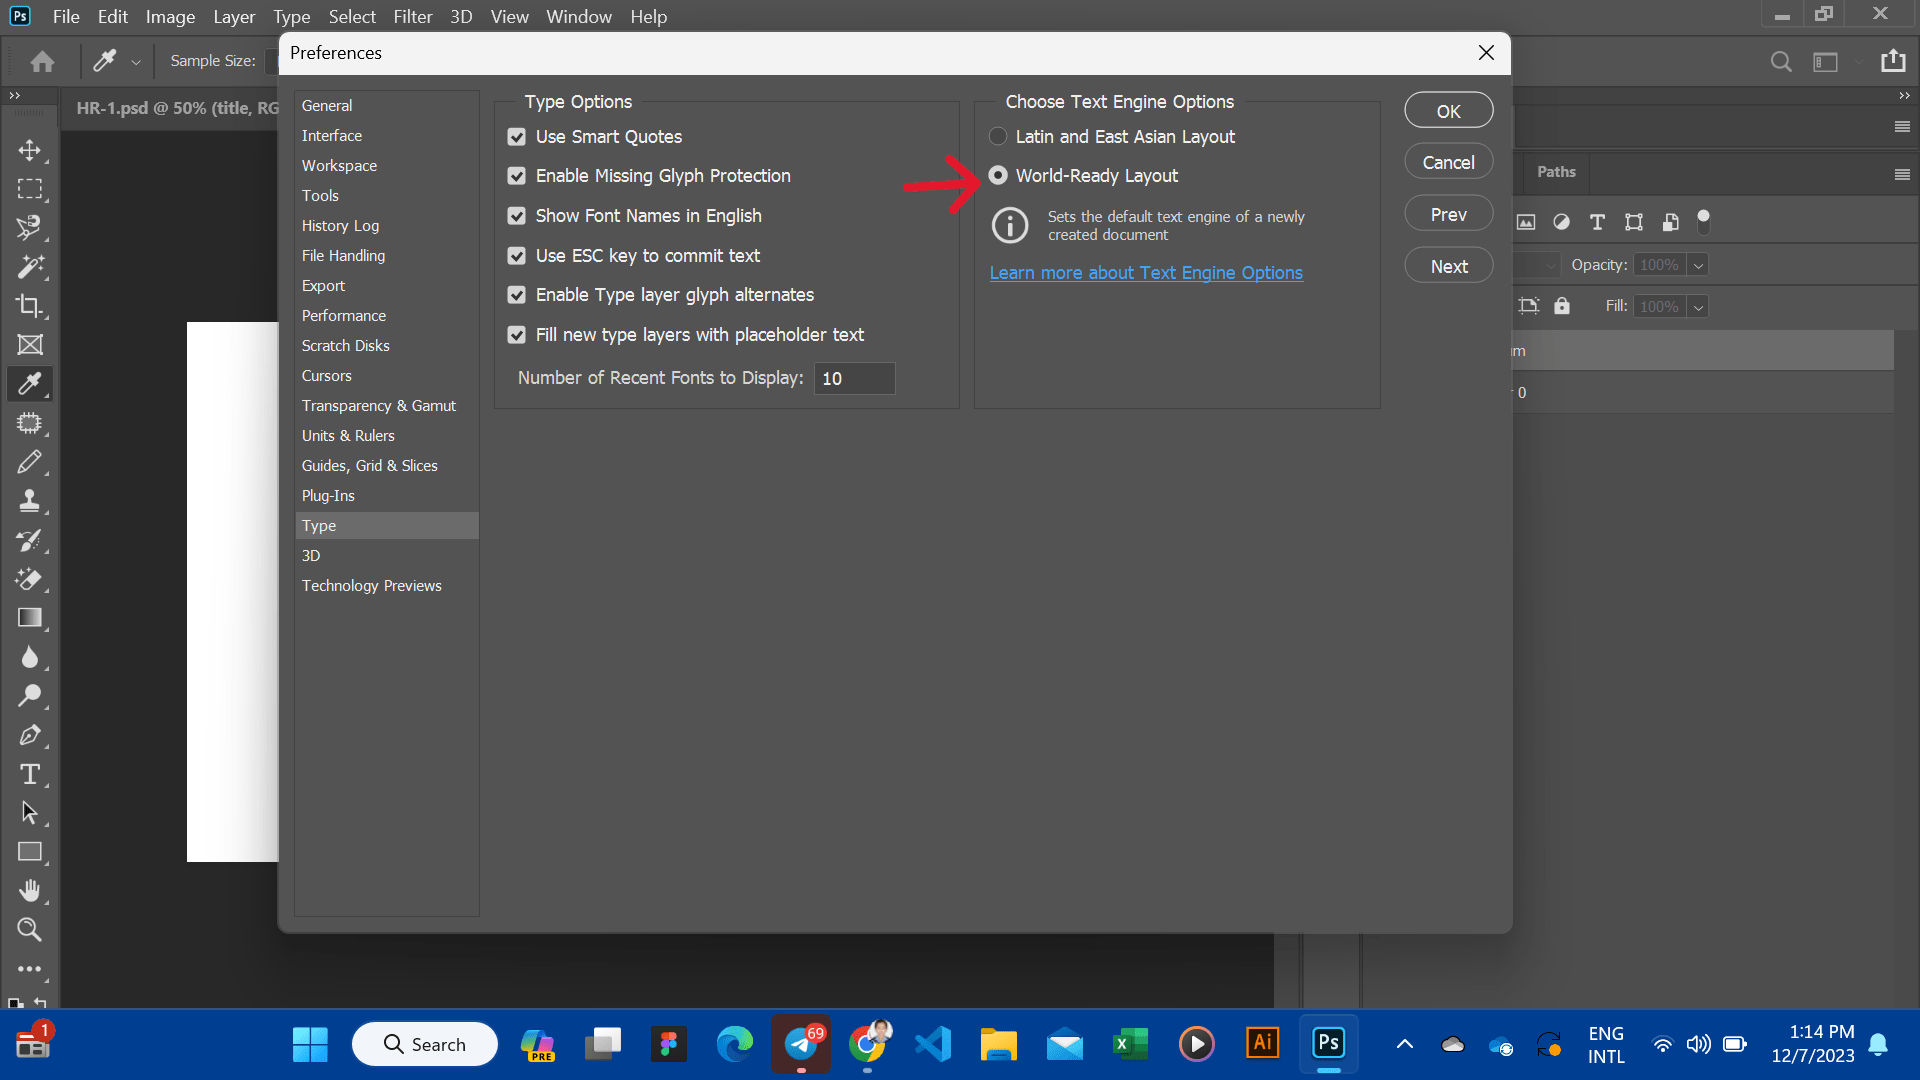Open the File menu
The image size is (1920, 1080).
click(x=66, y=17)
